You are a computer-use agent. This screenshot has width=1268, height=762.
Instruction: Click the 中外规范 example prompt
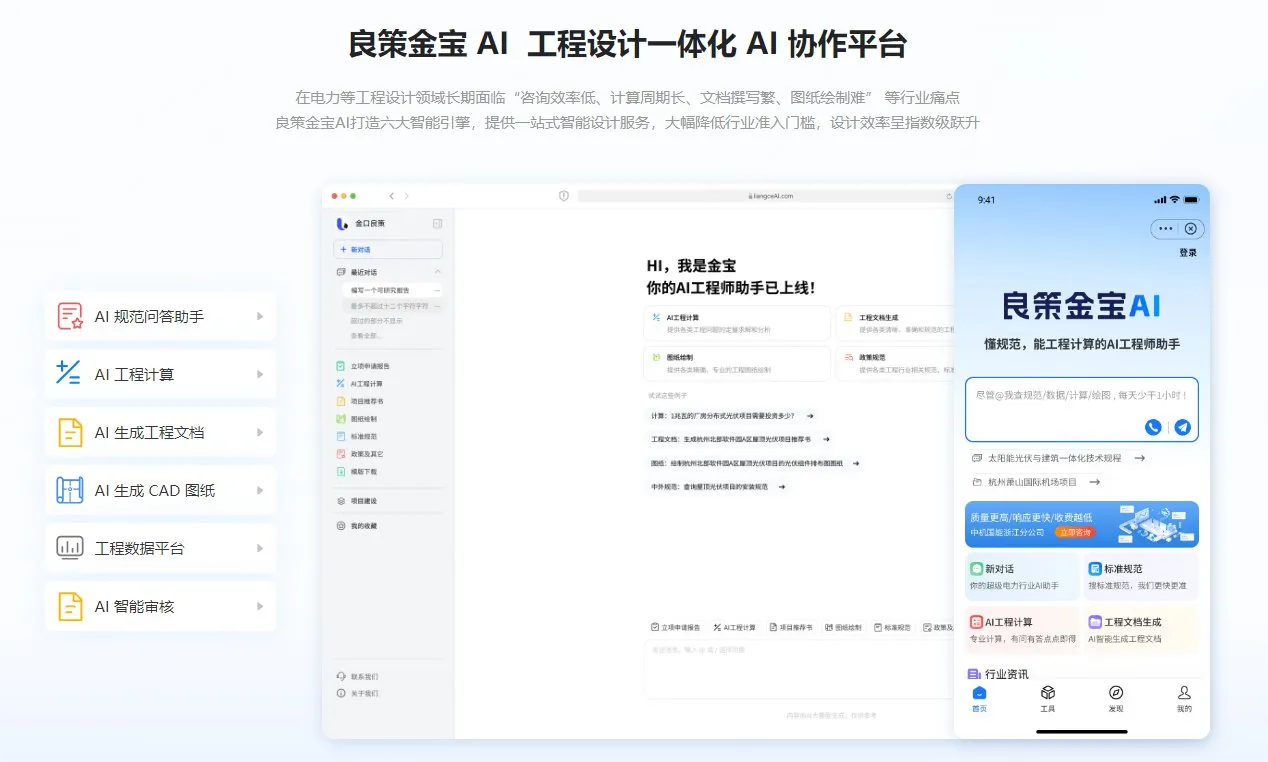tap(718, 487)
